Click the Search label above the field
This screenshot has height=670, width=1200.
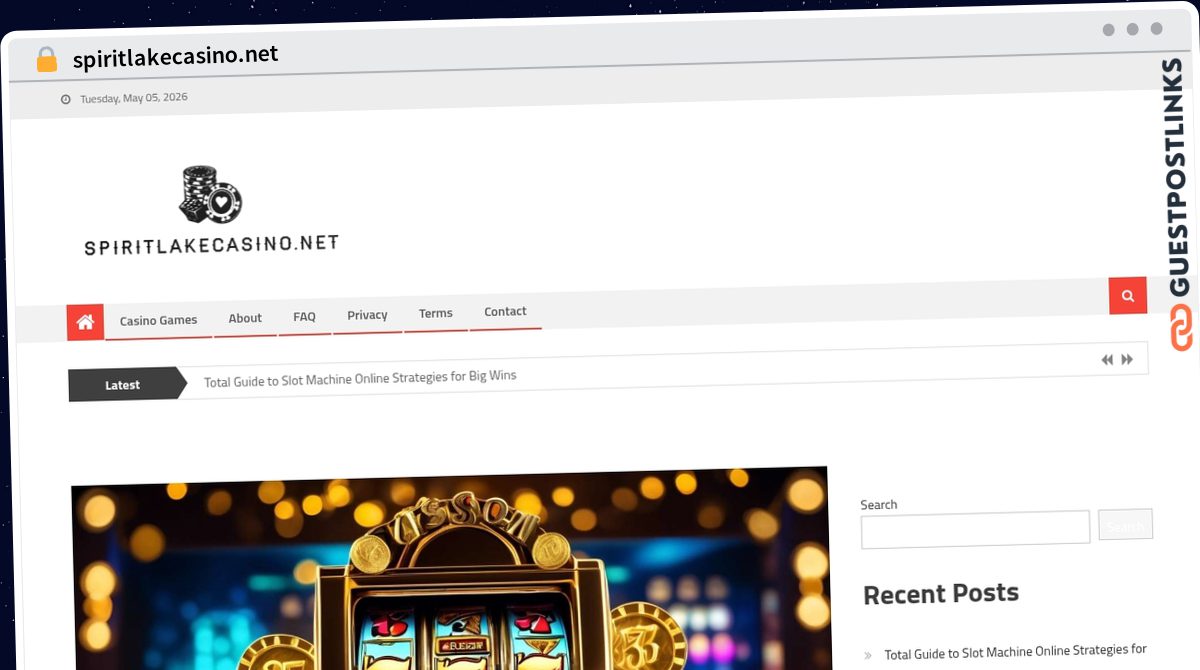(878, 505)
